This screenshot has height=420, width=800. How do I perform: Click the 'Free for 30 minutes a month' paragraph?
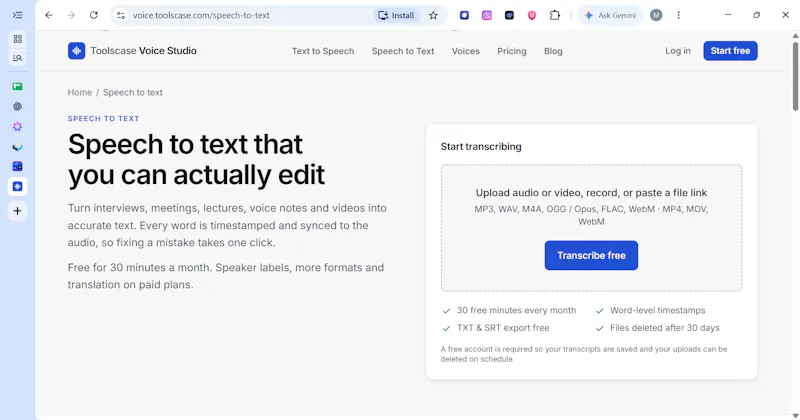point(226,276)
